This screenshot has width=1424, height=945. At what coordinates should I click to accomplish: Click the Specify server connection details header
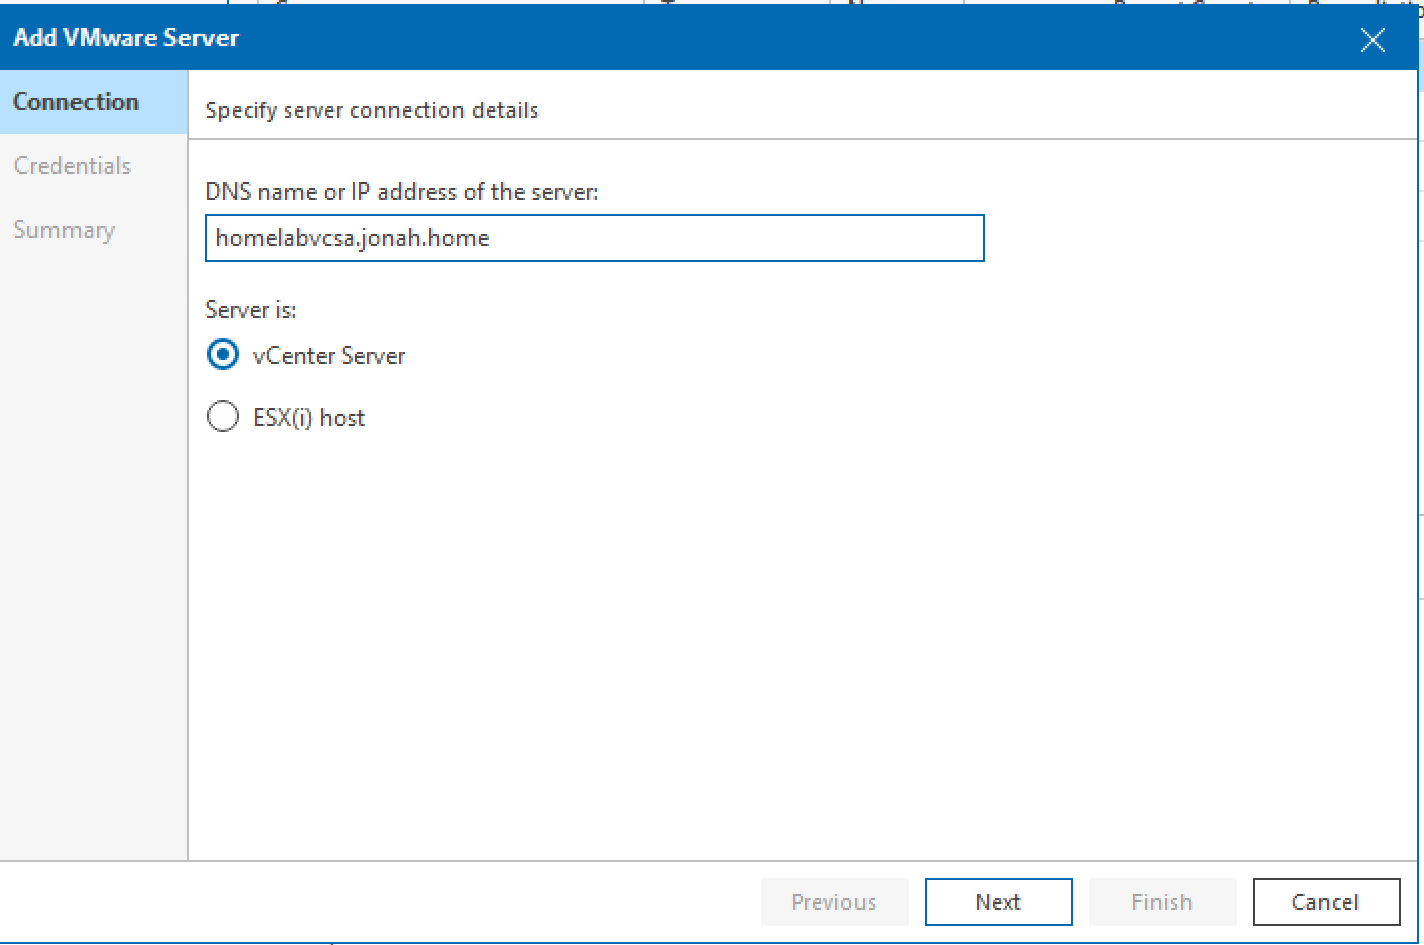tap(371, 110)
